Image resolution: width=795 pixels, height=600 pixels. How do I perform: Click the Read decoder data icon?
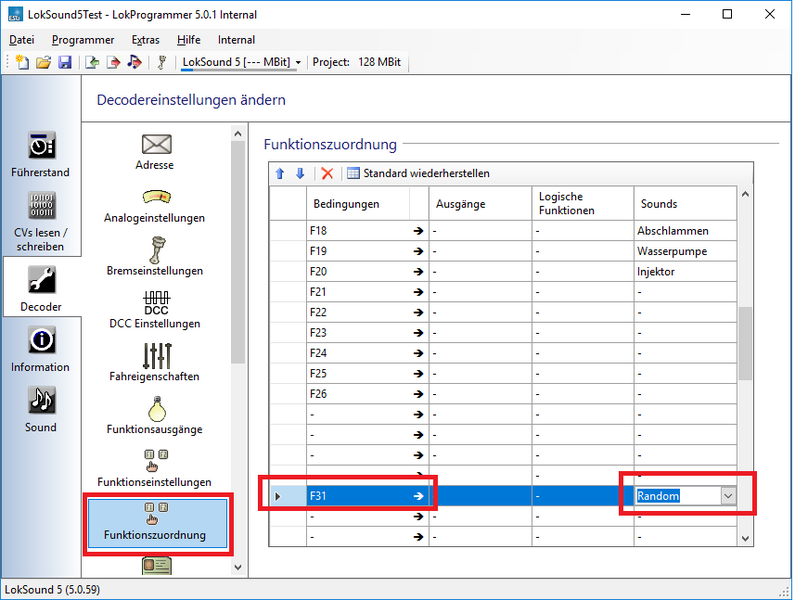click(x=92, y=62)
